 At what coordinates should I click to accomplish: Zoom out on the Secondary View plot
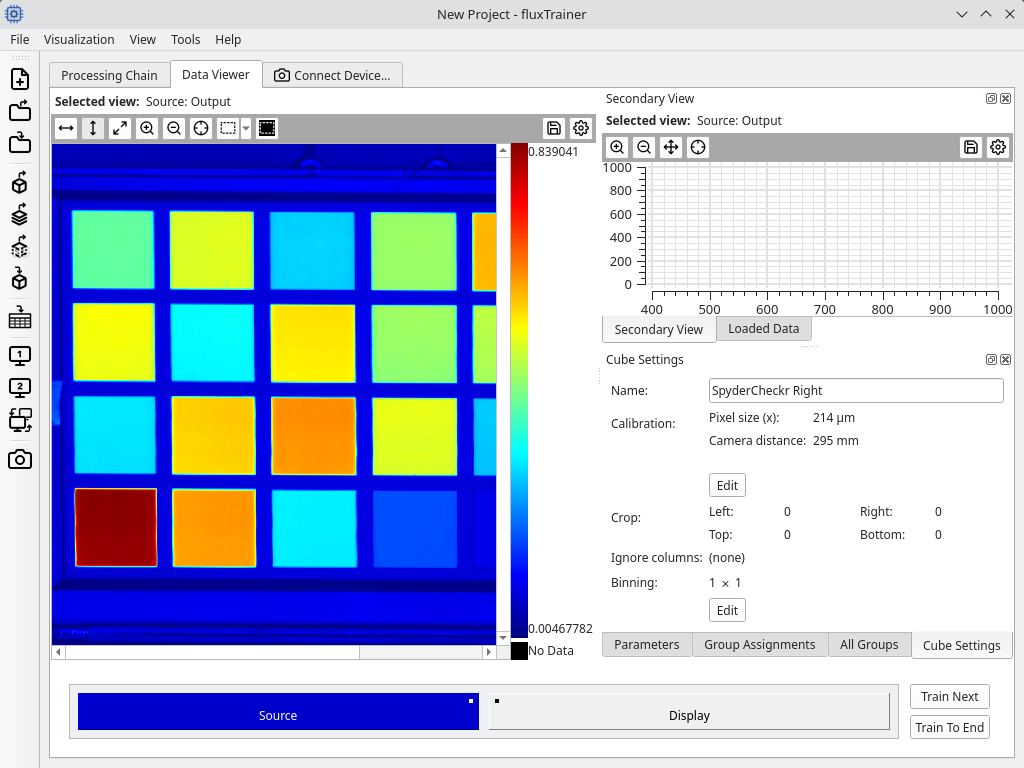pos(644,147)
